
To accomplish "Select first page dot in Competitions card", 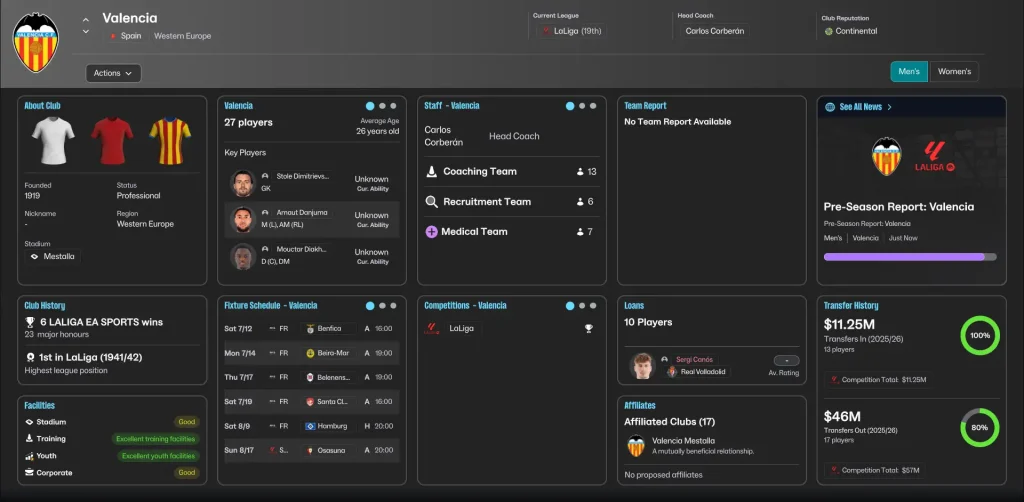I will point(570,306).
